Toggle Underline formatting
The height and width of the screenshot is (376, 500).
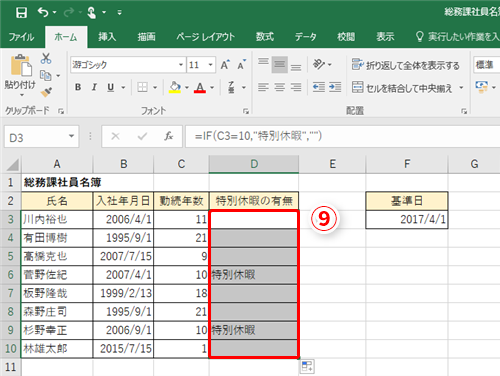[x=111, y=87]
